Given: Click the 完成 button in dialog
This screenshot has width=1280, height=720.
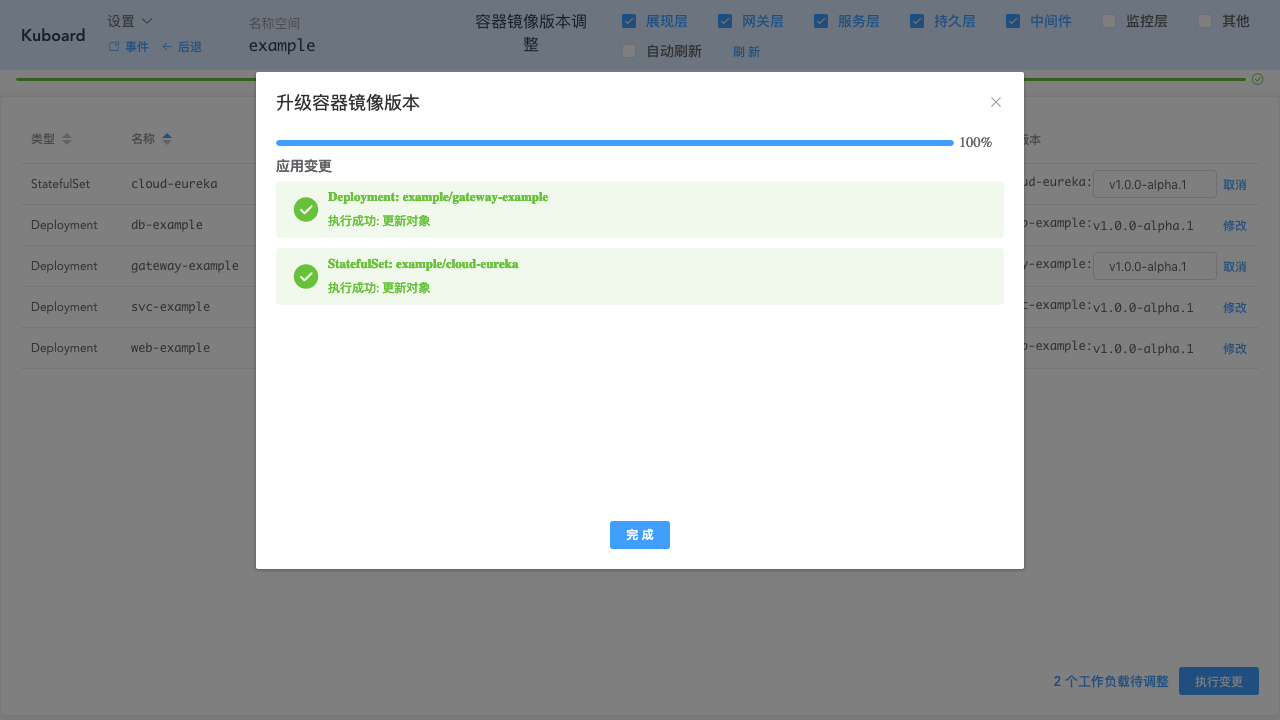Looking at the screenshot, I should tap(639, 535).
